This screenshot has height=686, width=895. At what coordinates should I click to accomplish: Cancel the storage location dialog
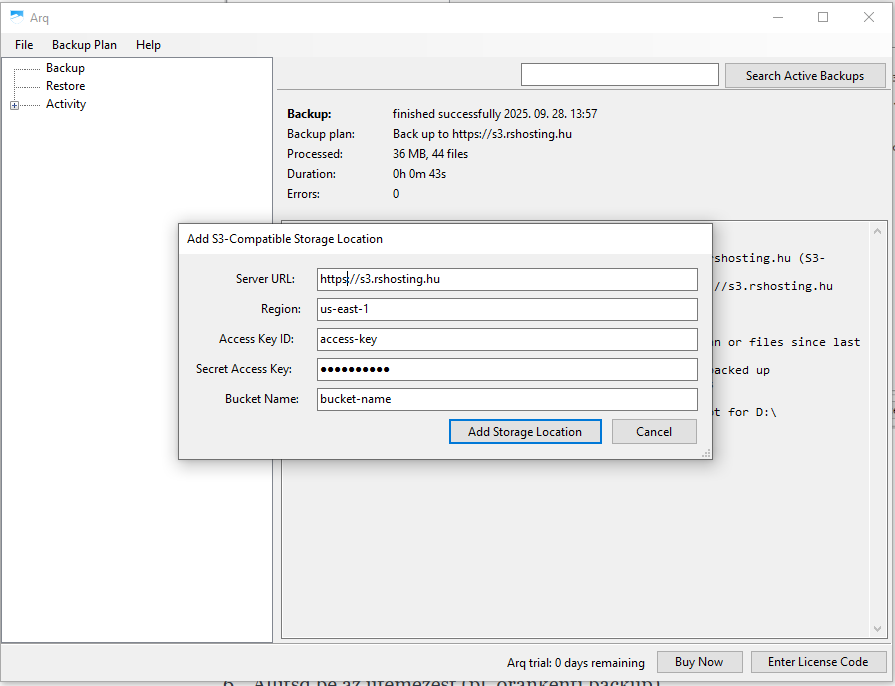click(x=654, y=432)
